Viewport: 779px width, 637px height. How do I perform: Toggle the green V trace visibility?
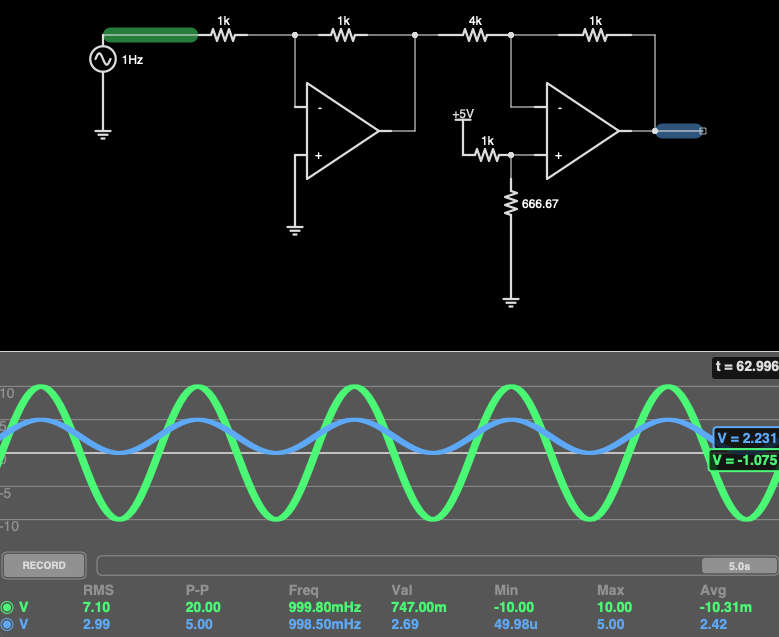tap(7, 607)
